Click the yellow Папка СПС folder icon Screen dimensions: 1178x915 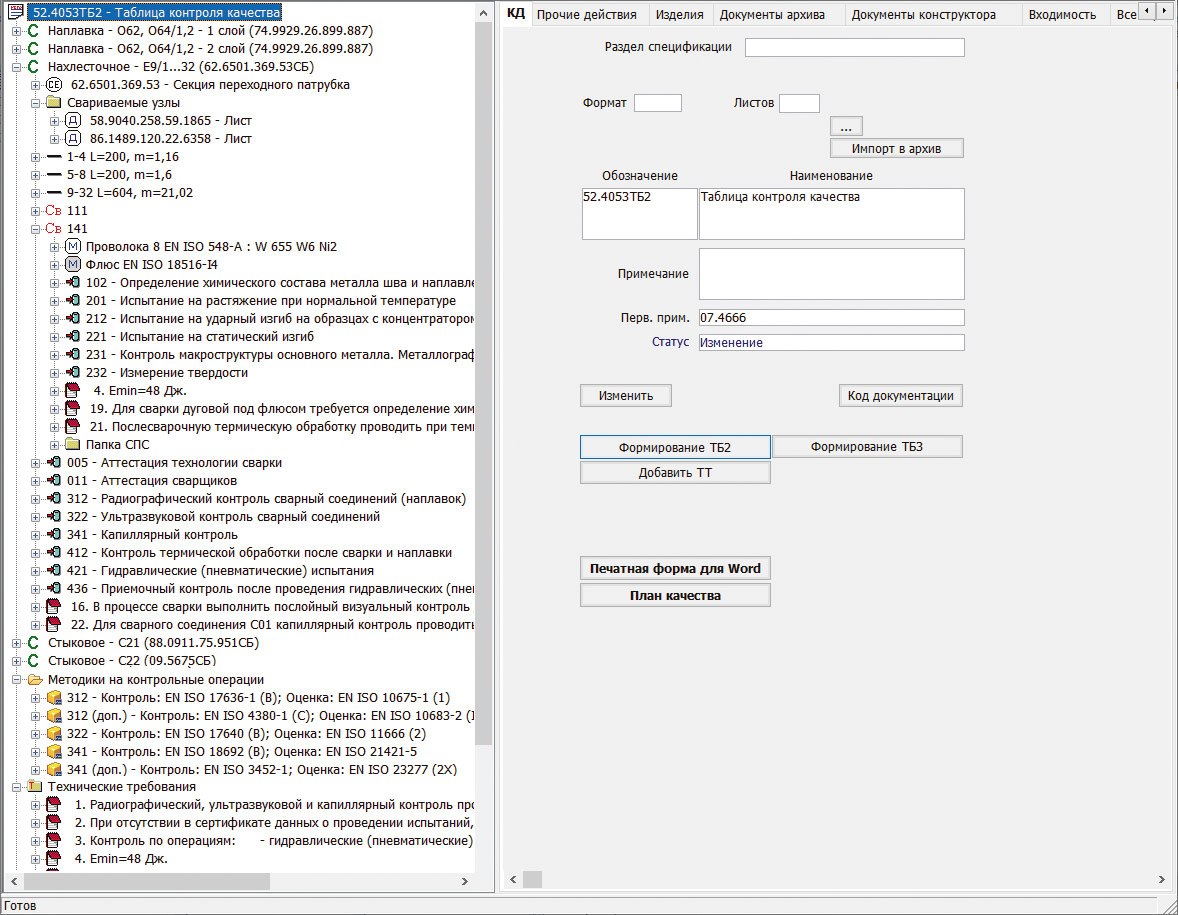(73, 444)
